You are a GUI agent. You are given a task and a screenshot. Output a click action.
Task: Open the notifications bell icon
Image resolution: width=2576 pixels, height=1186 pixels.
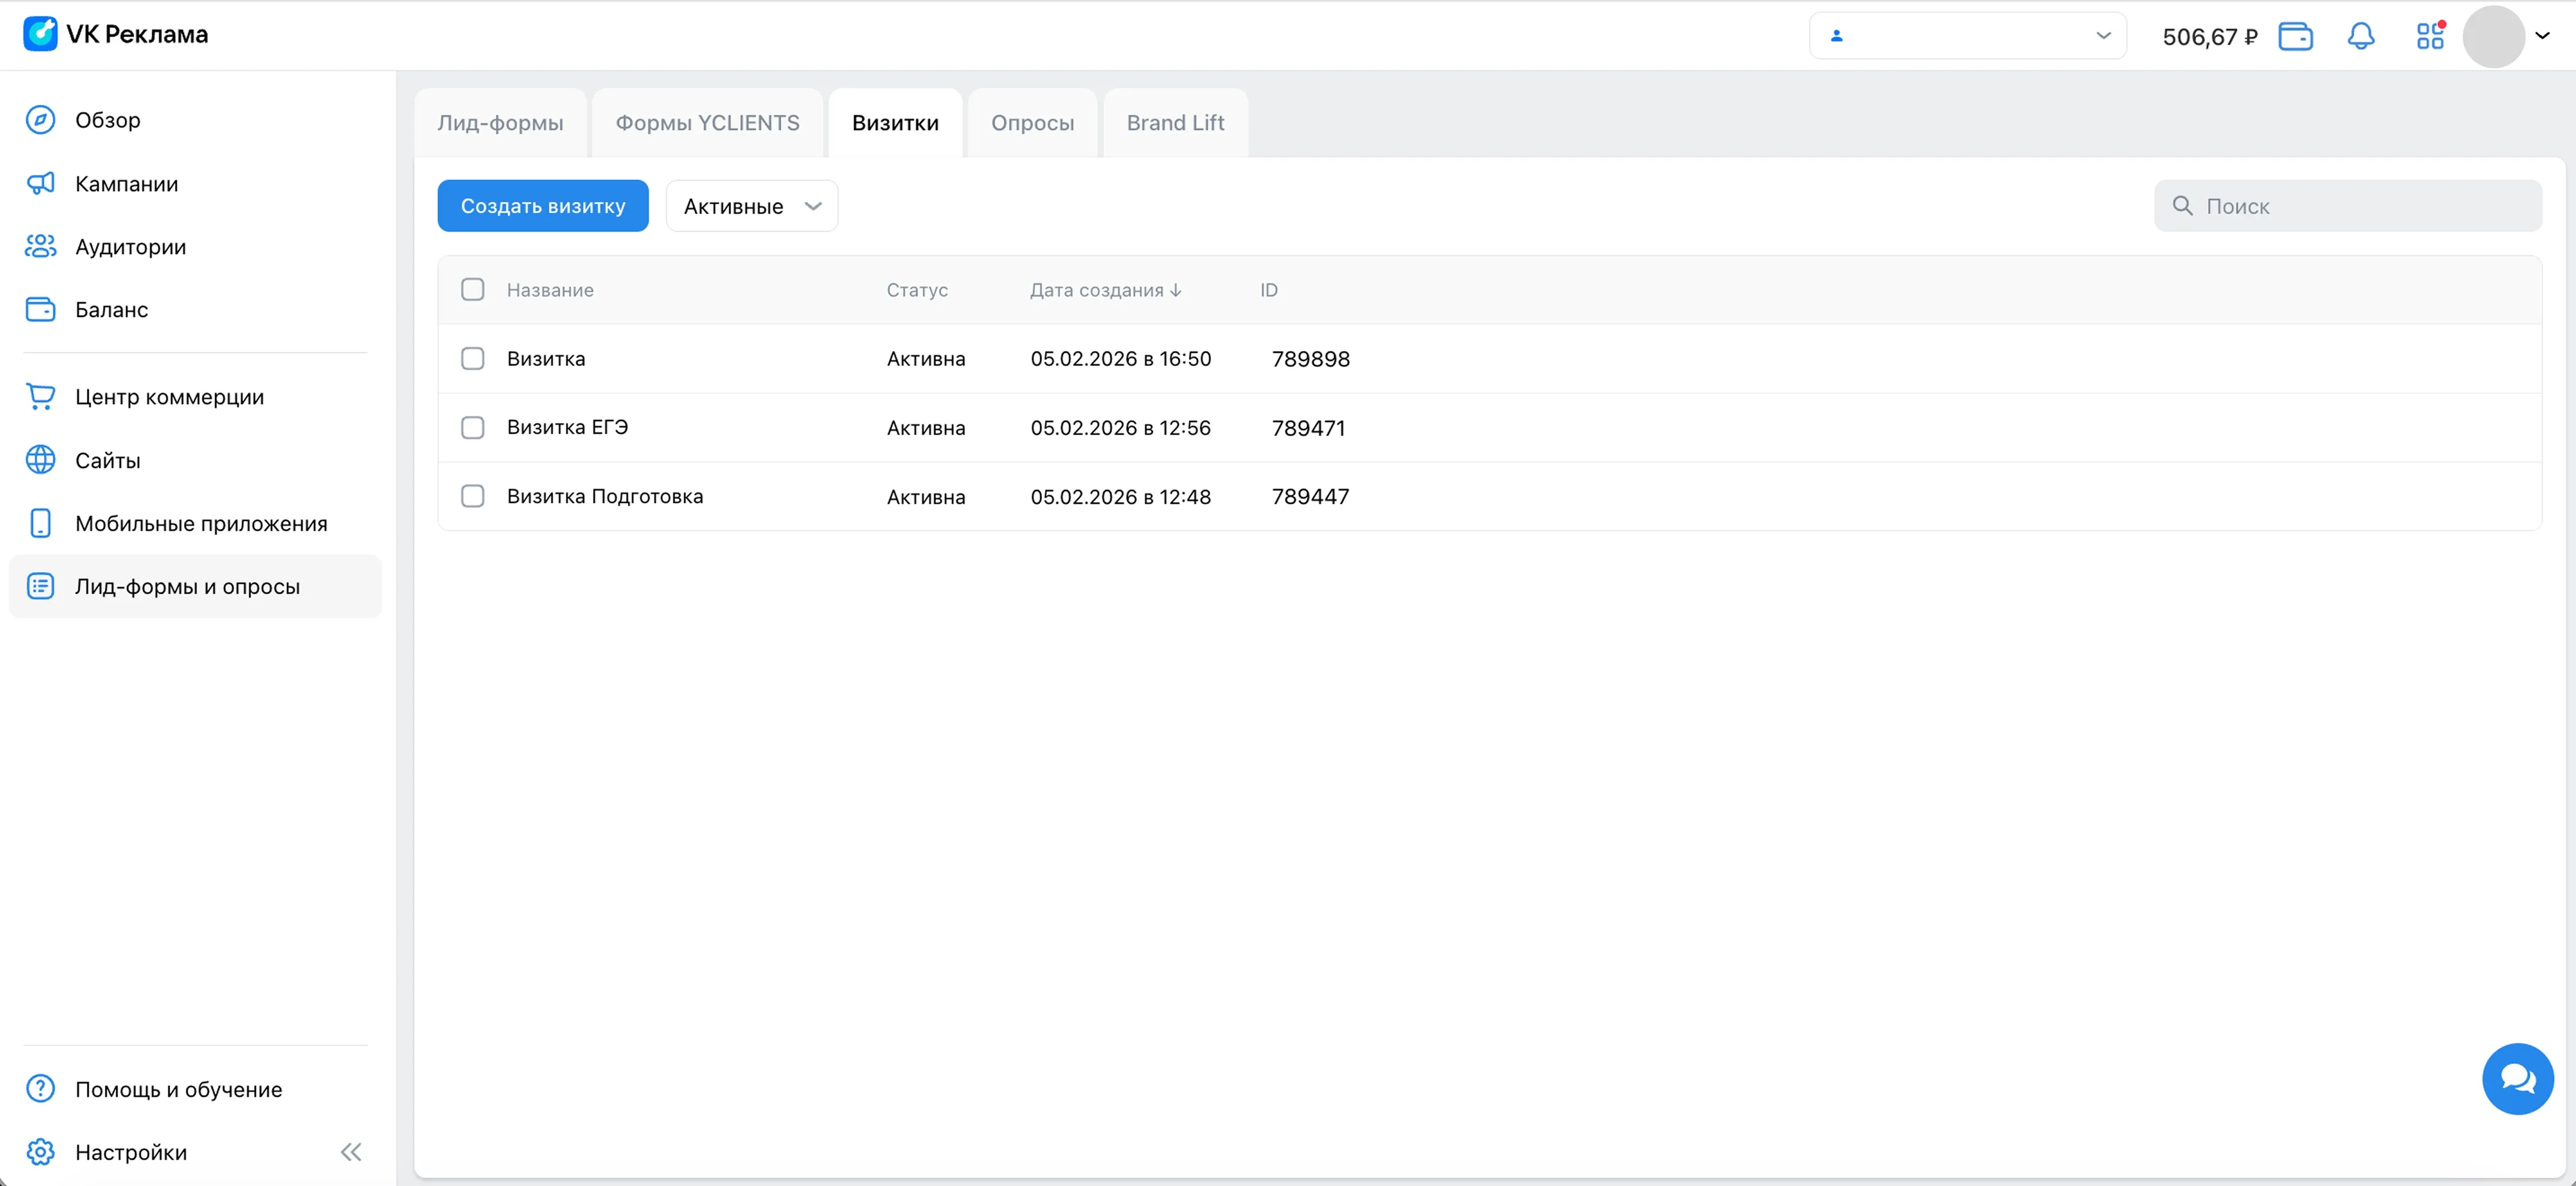coord(2360,37)
